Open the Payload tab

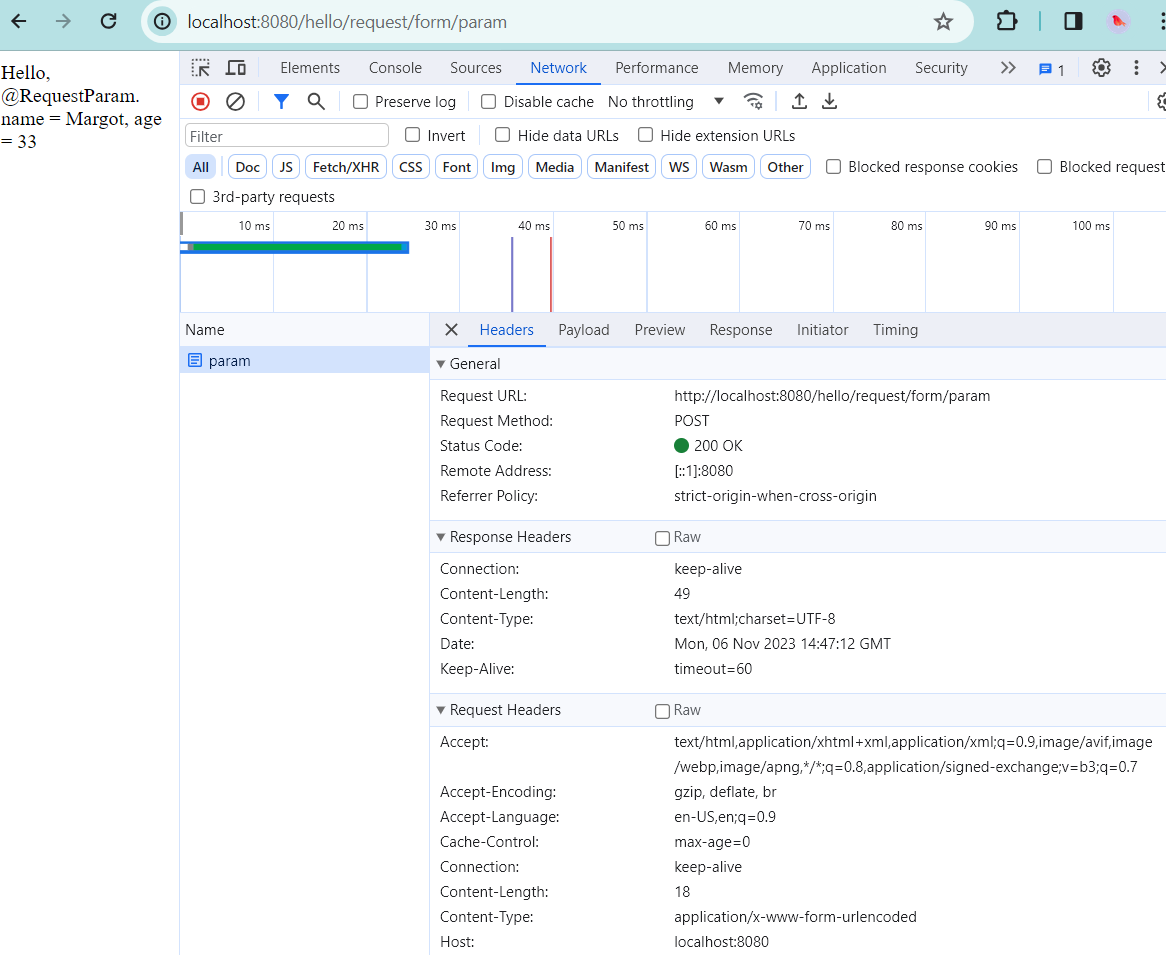(584, 329)
